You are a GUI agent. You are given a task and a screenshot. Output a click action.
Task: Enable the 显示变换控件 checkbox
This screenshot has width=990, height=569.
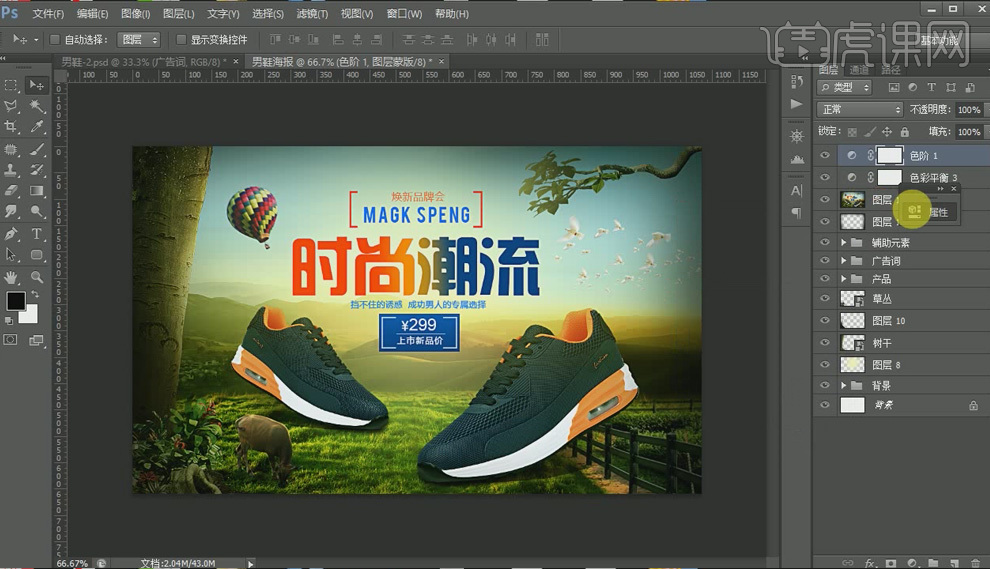tap(181, 40)
